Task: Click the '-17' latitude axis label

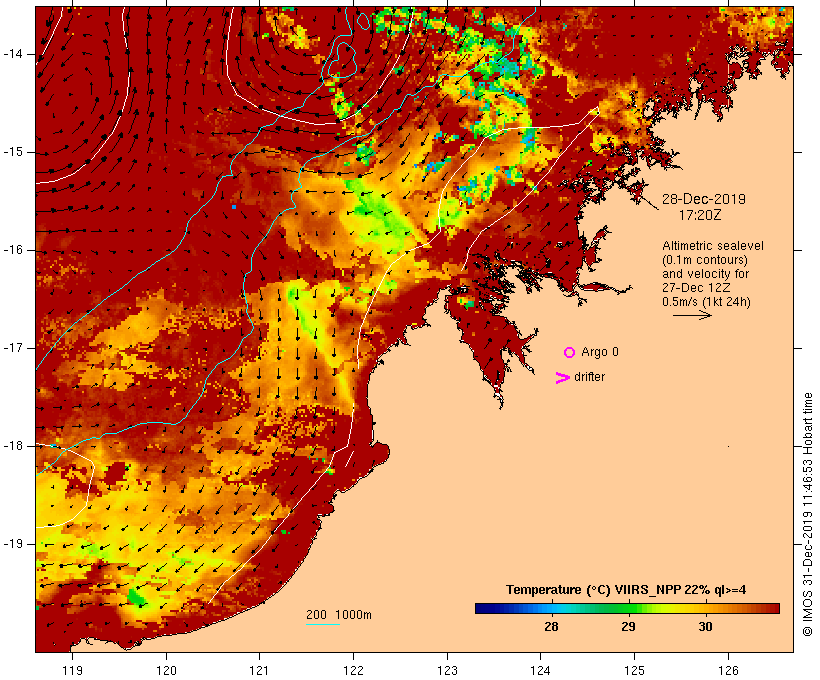Action: point(12,348)
